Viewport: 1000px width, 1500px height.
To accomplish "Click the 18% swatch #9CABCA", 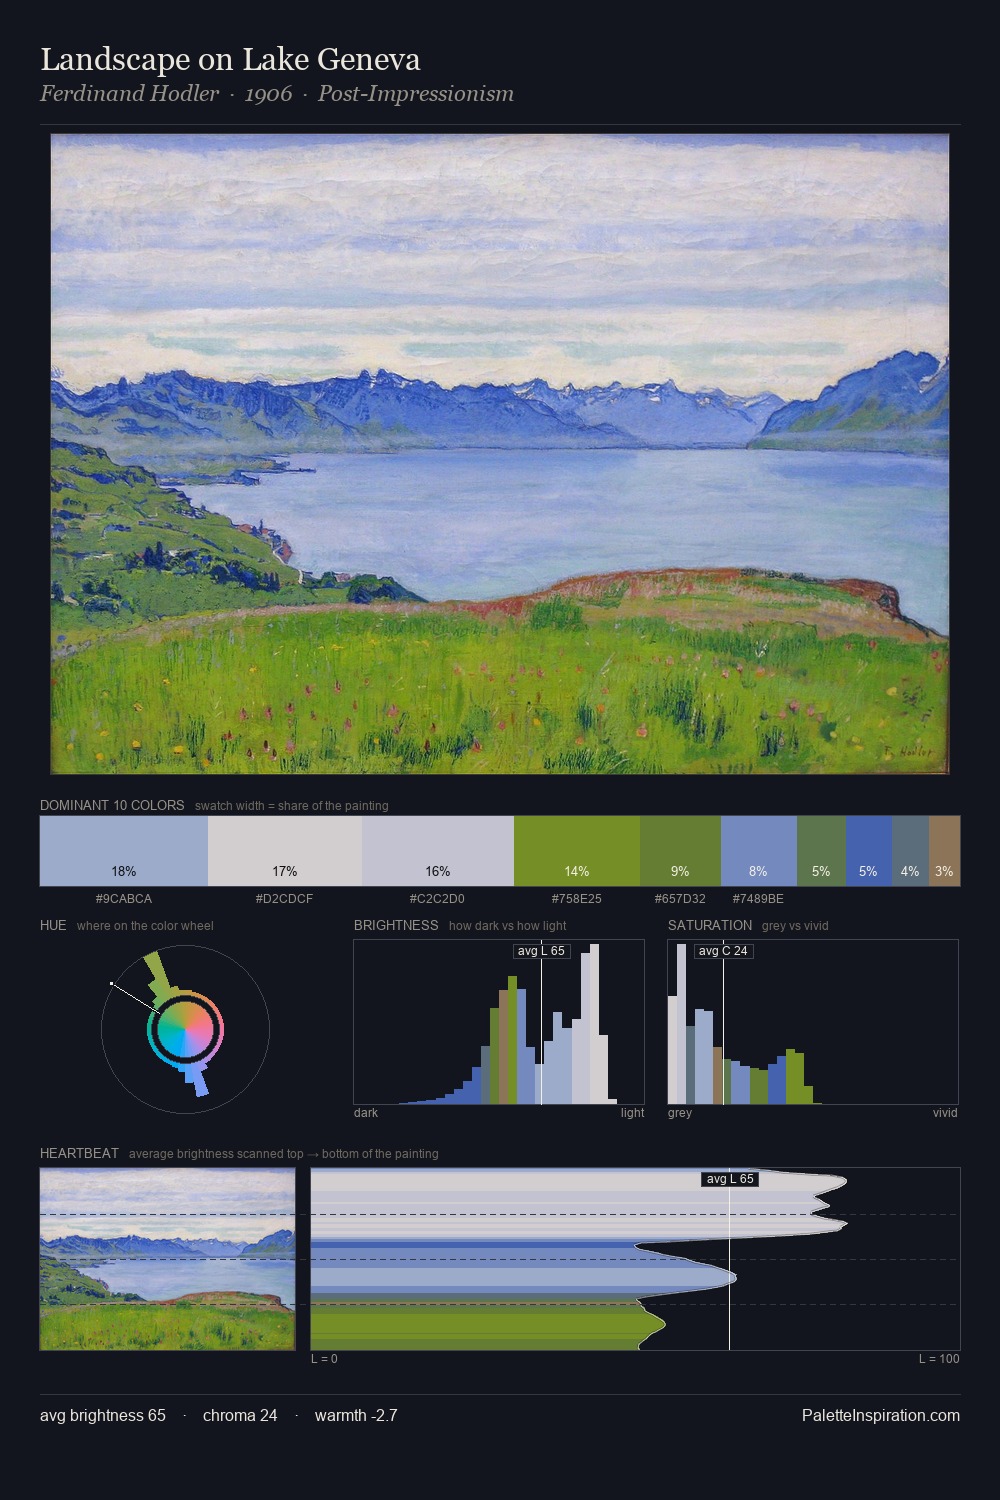I will pos(124,851).
